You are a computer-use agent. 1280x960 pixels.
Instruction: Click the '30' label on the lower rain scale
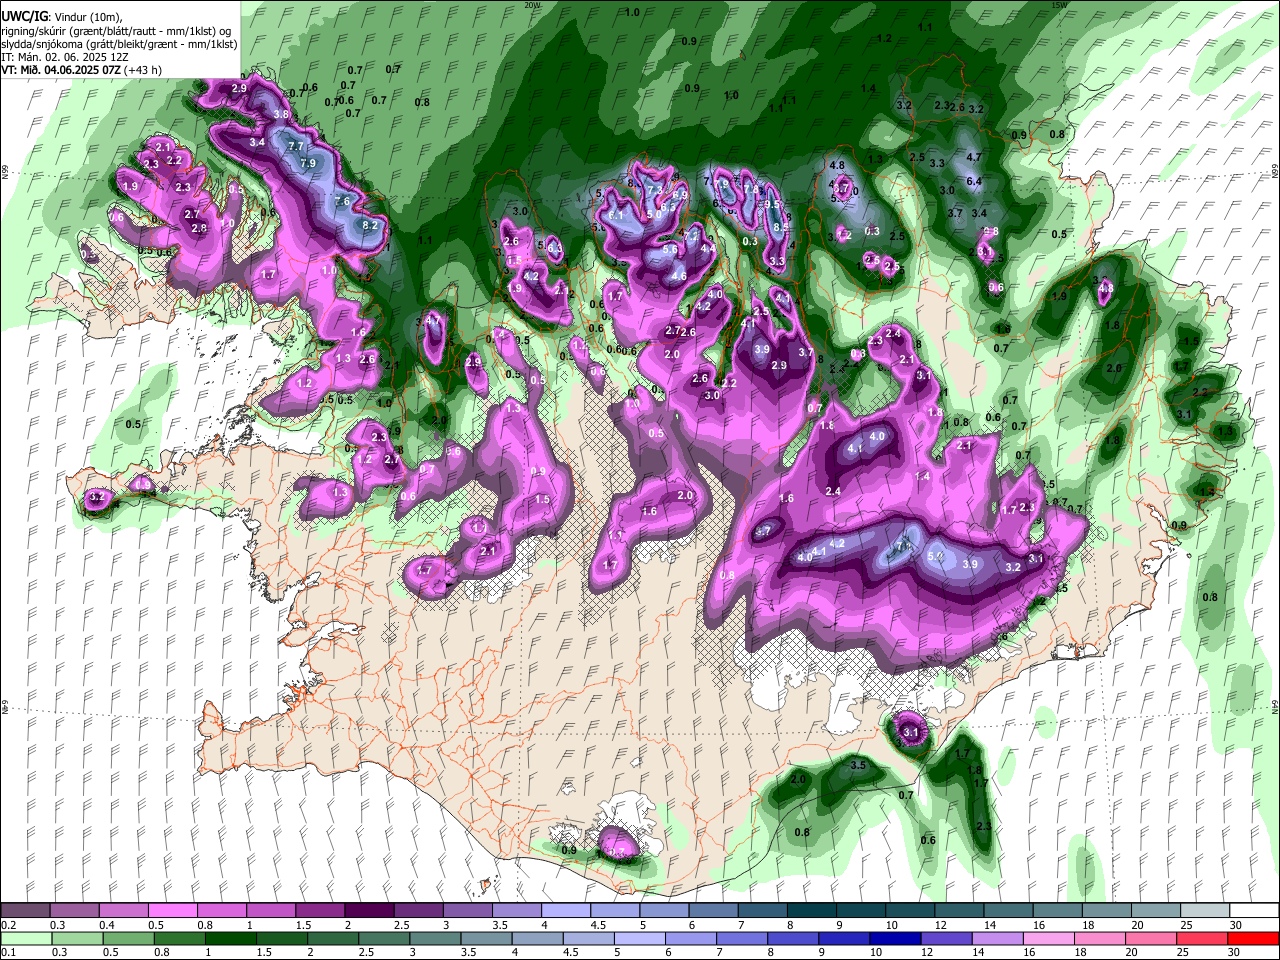click(1235, 953)
